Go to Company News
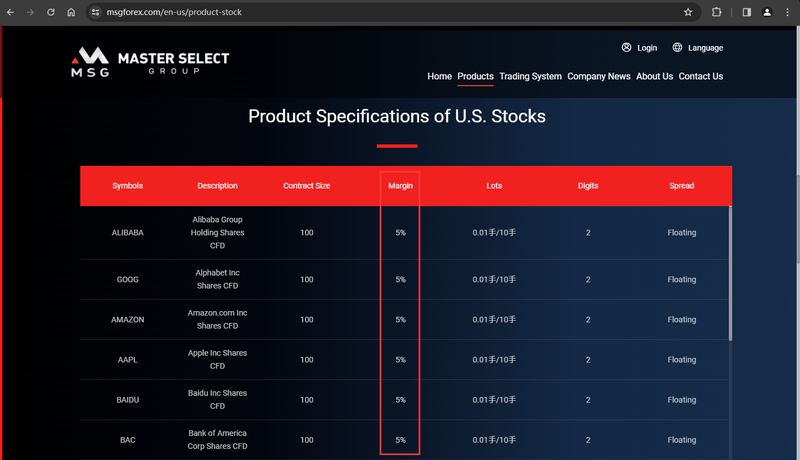The image size is (800, 460). click(x=598, y=76)
